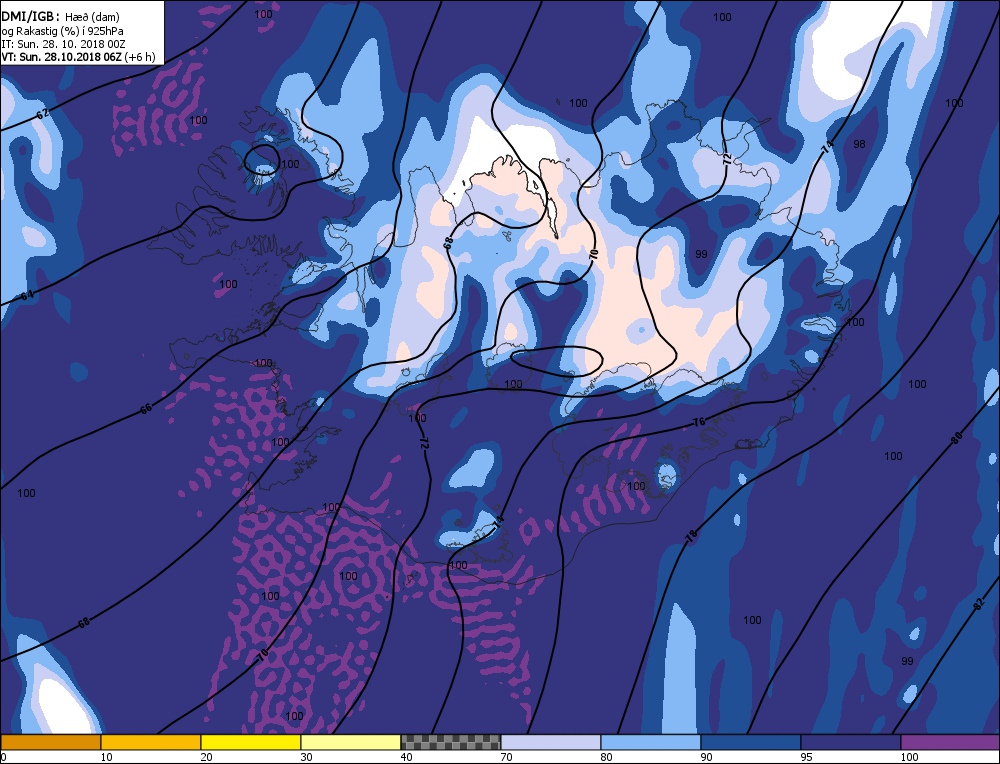Viewport: 1000px width, 764px height.
Task: Pick the light blue 80–90 legend swatch
Action: point(651,742)
